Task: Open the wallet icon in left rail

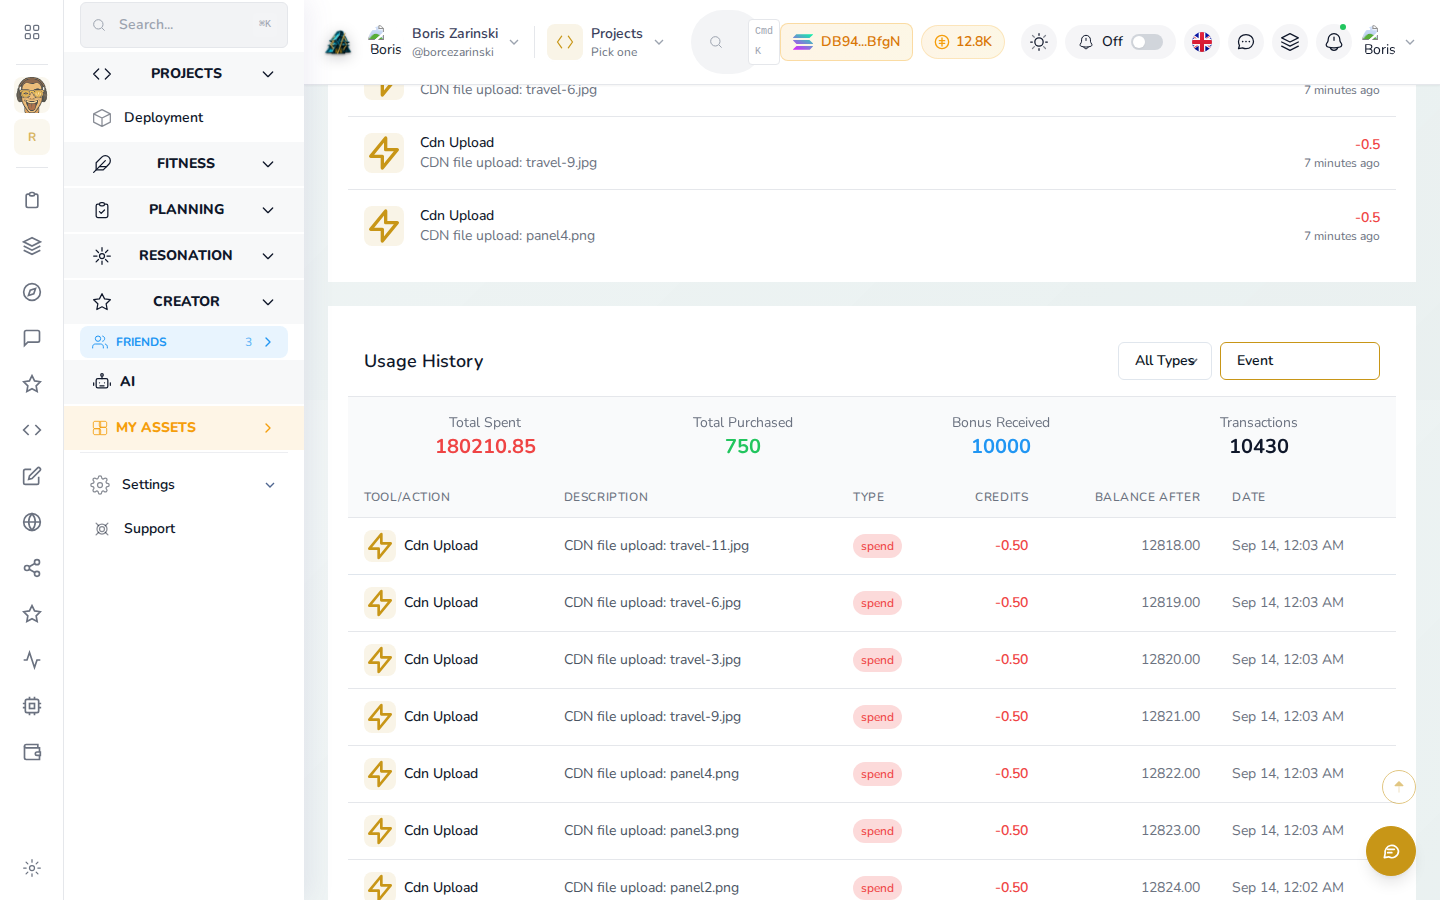Action: click(x=32, y=752)
